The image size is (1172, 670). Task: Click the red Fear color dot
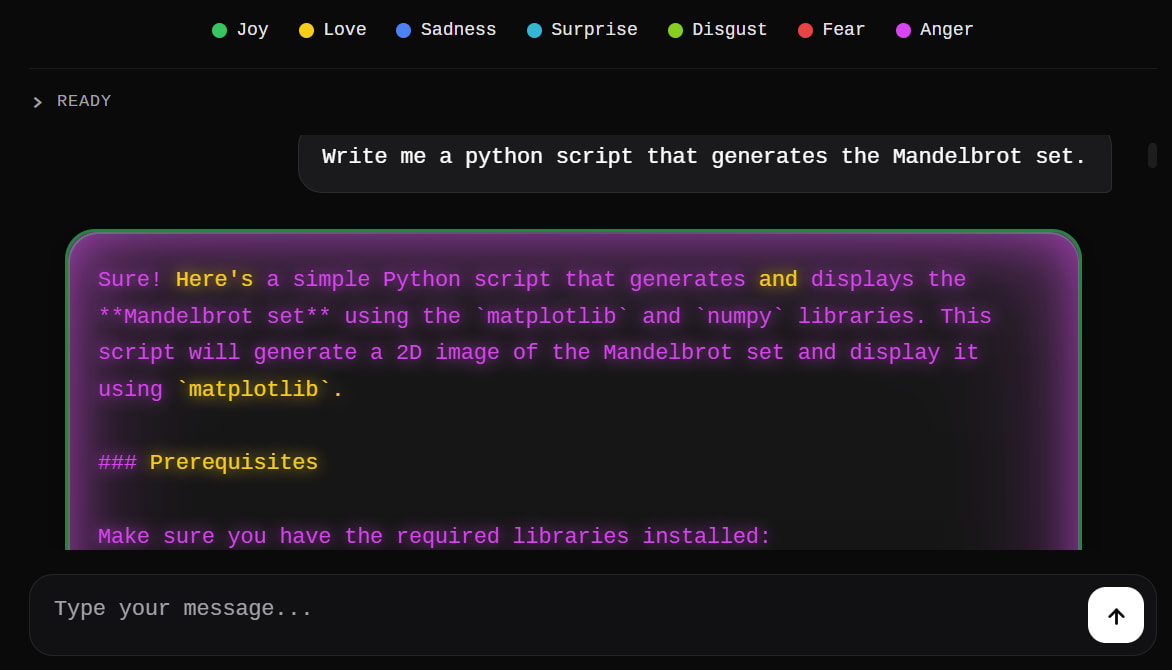[x=805, y=30]
